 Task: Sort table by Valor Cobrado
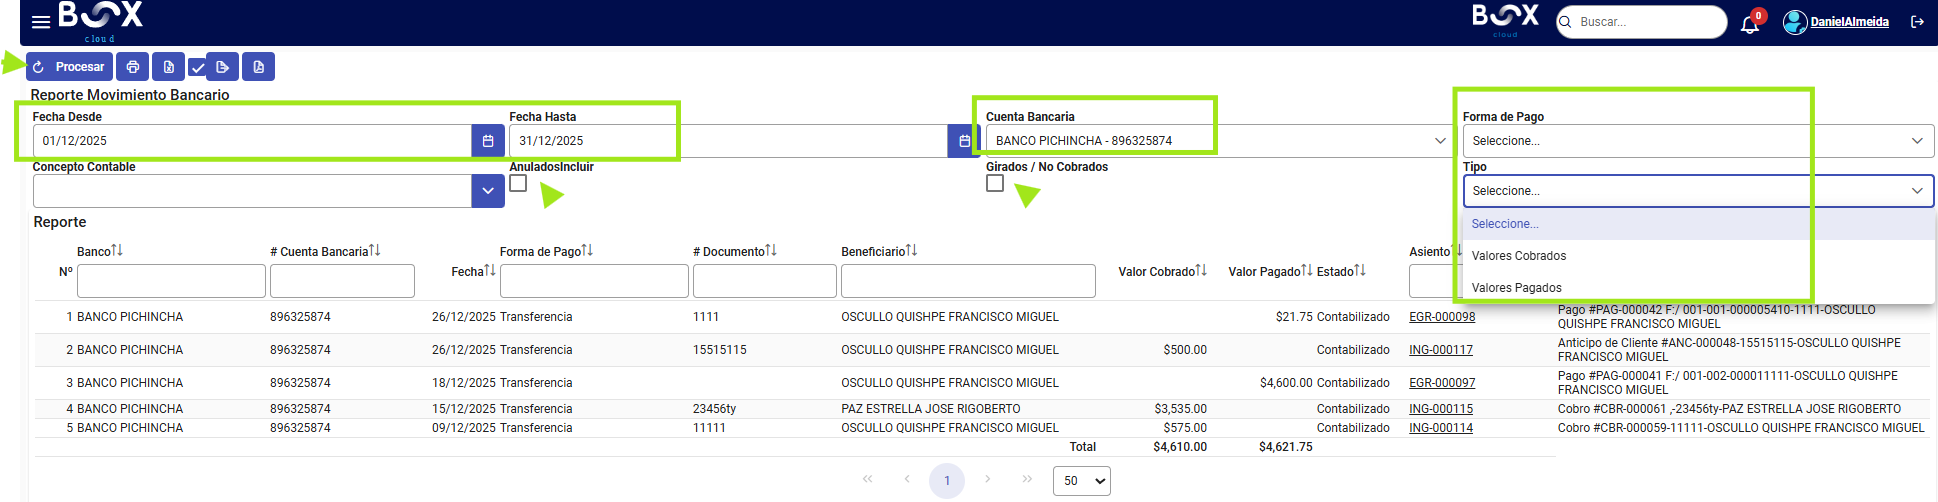pos(1201,270)
